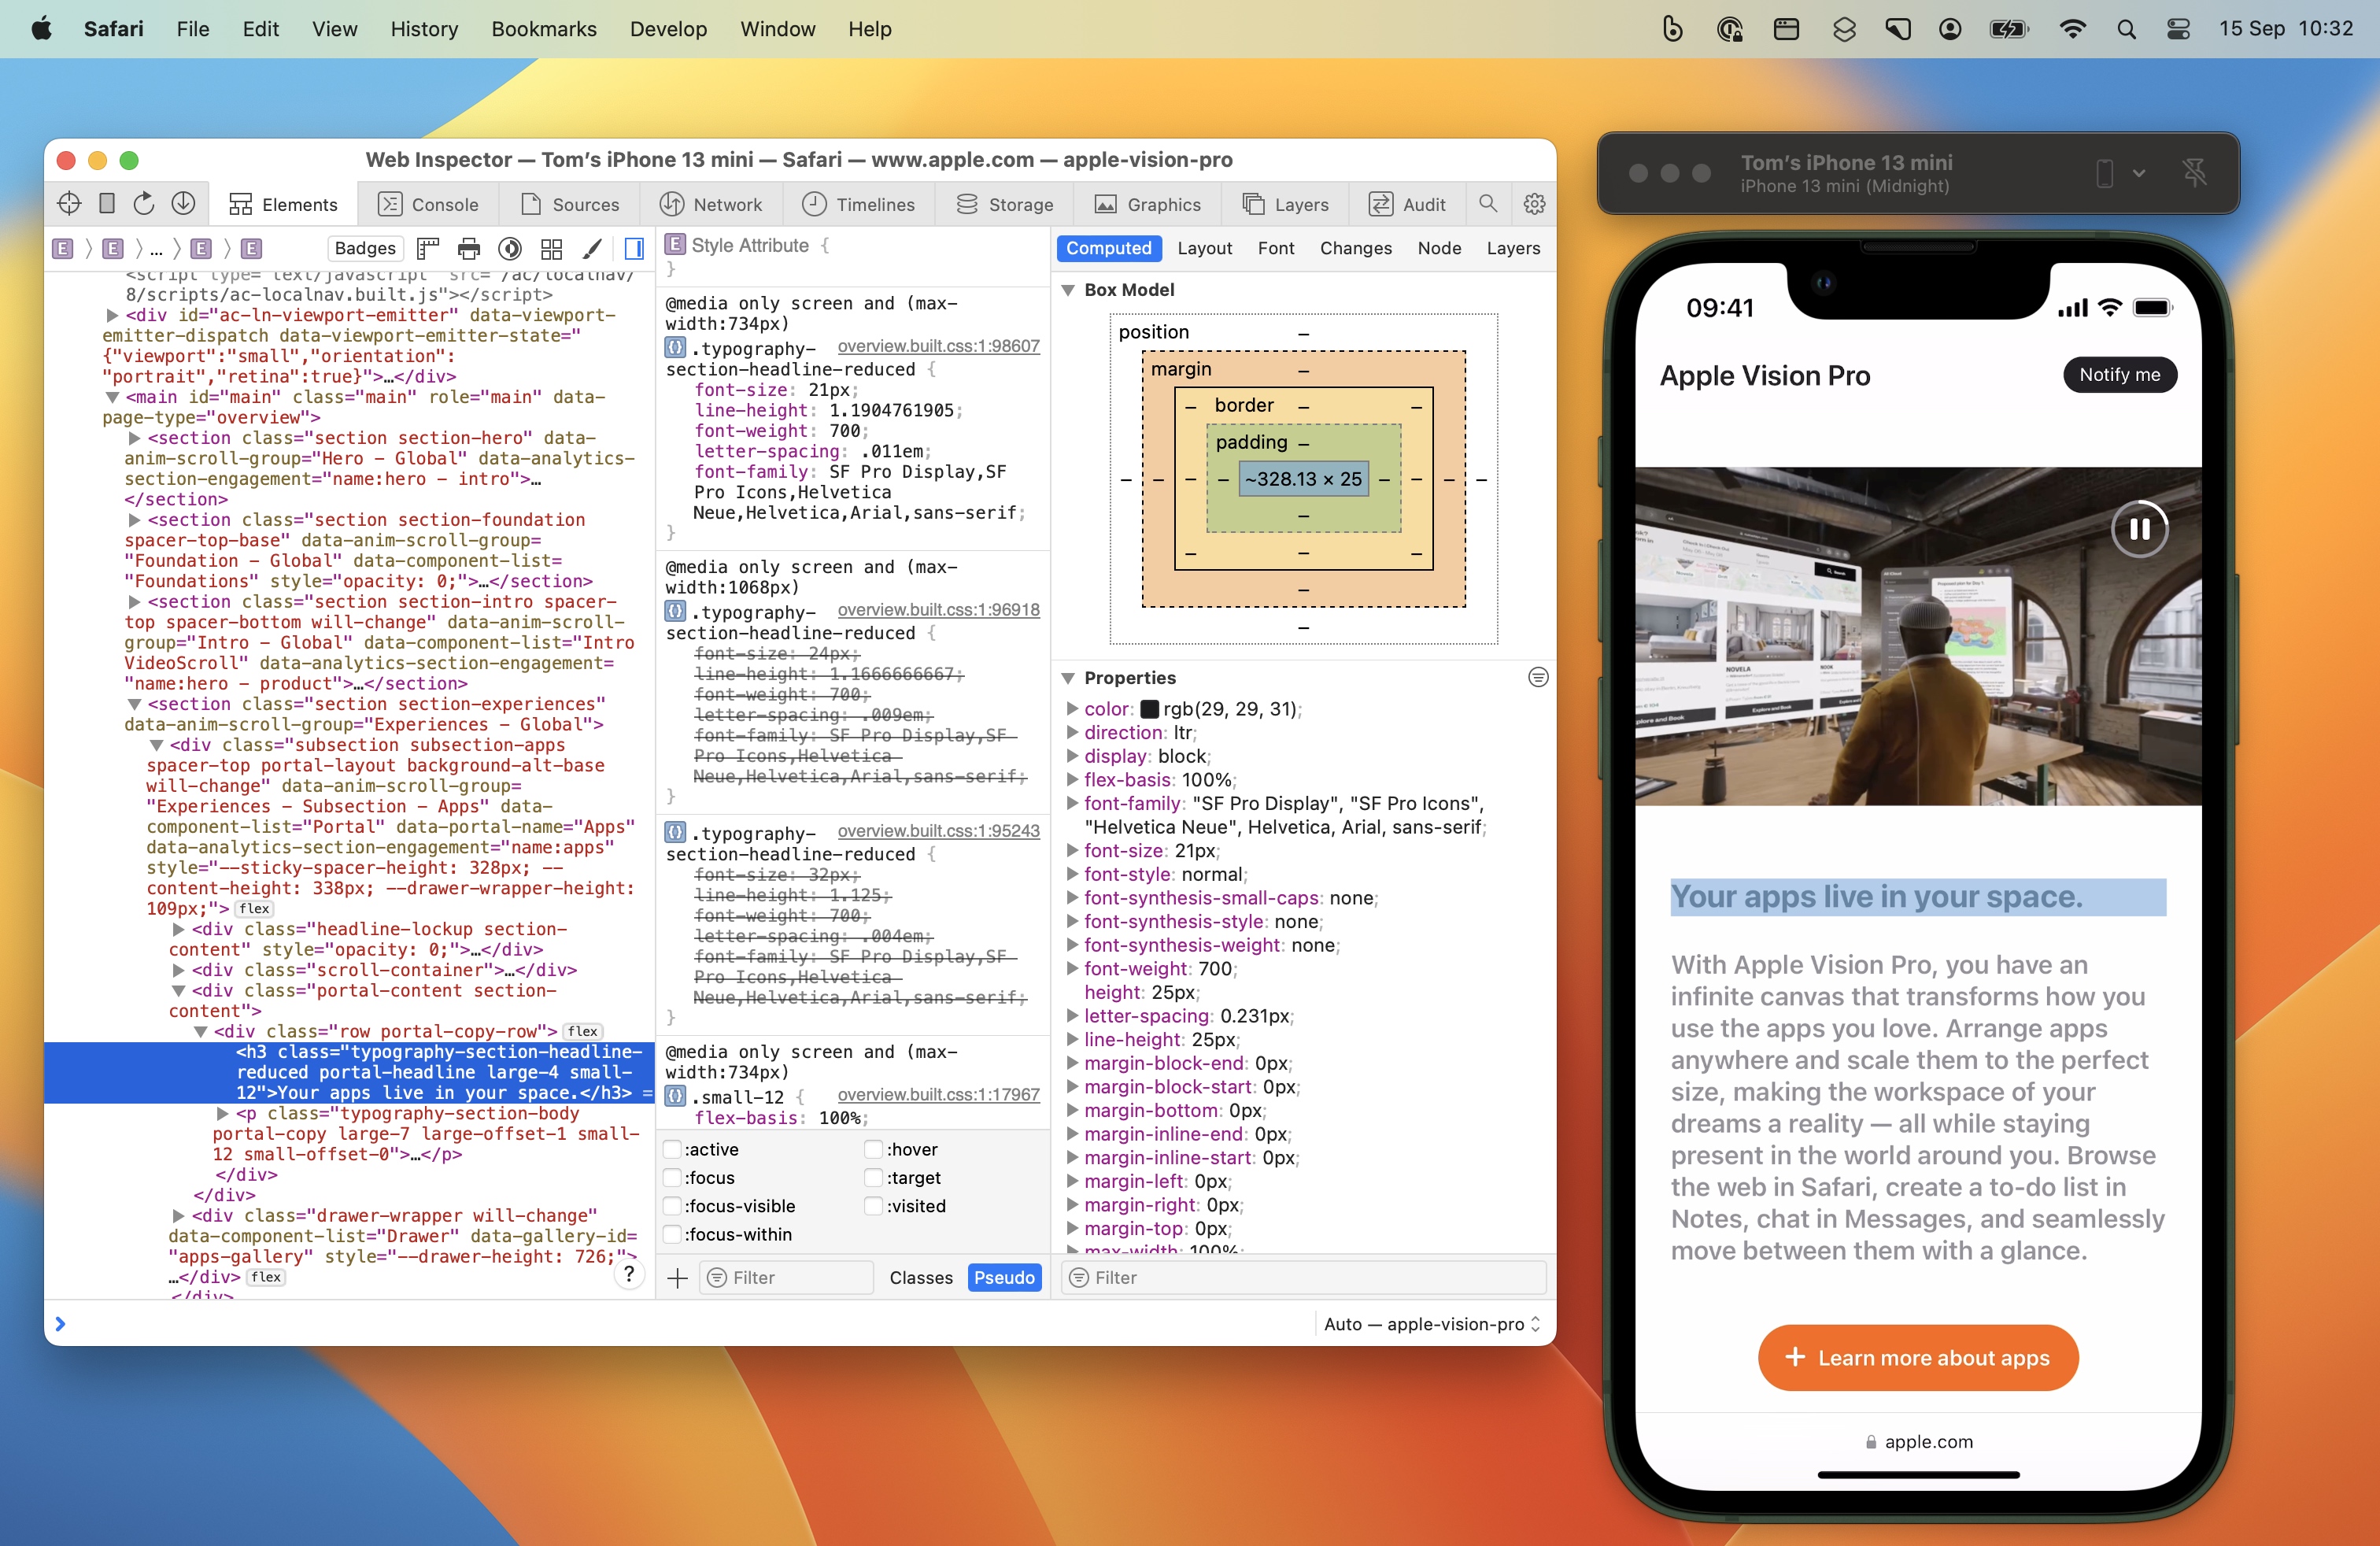Open the Auto — apple-vision-pro context selector
This screenshot has height=1546, width=2380.
[1432, 1323]
